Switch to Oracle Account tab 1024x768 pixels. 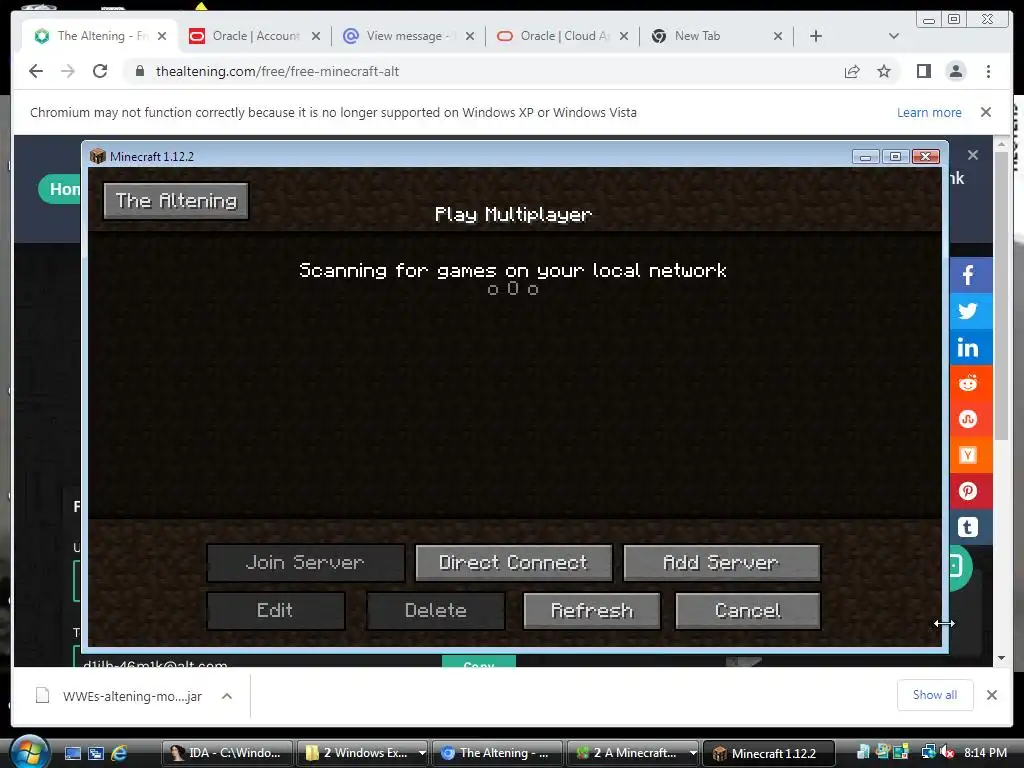[x=255, y=36]
